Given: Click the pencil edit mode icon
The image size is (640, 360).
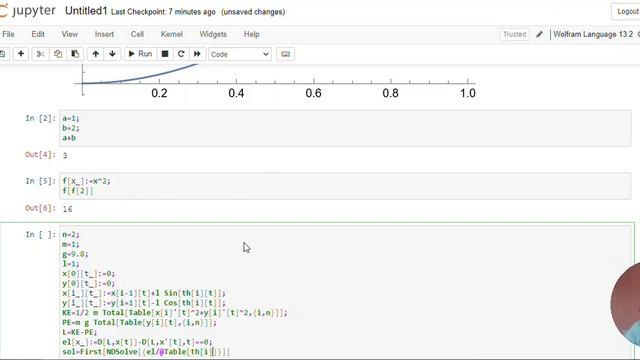Looking at the screenshot, I should 539,34.
